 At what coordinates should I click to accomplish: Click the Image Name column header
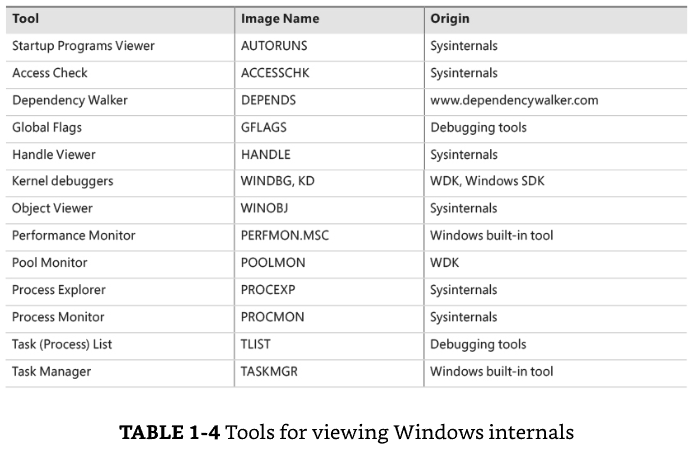click(280, 19)
